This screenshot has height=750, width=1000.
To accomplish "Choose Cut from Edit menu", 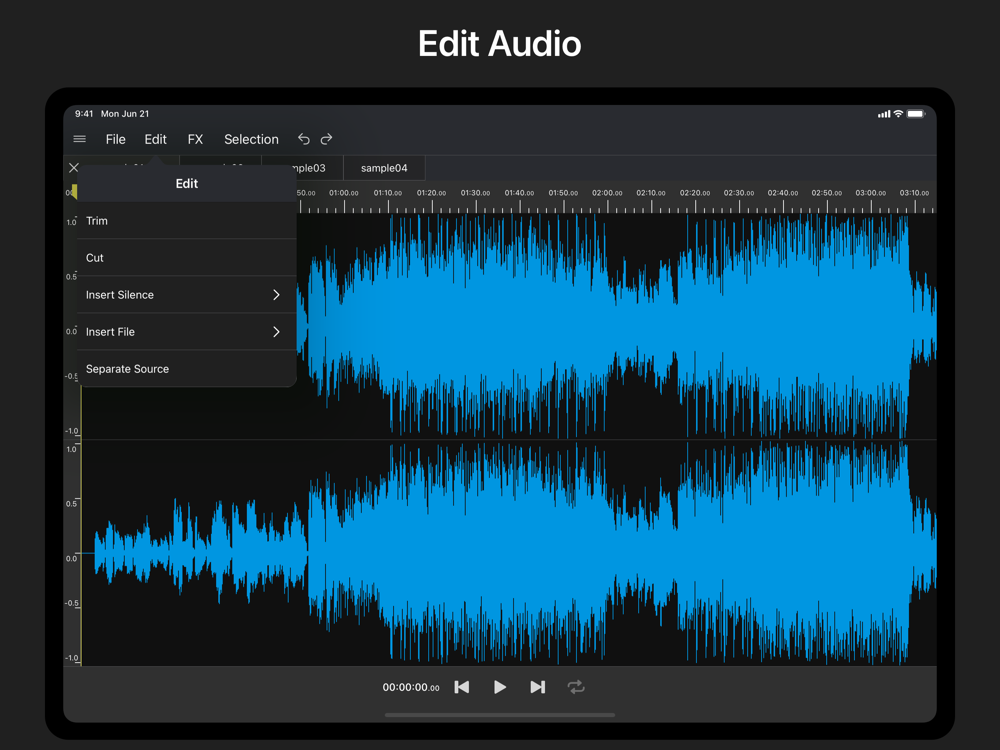I will click(95, 258).
